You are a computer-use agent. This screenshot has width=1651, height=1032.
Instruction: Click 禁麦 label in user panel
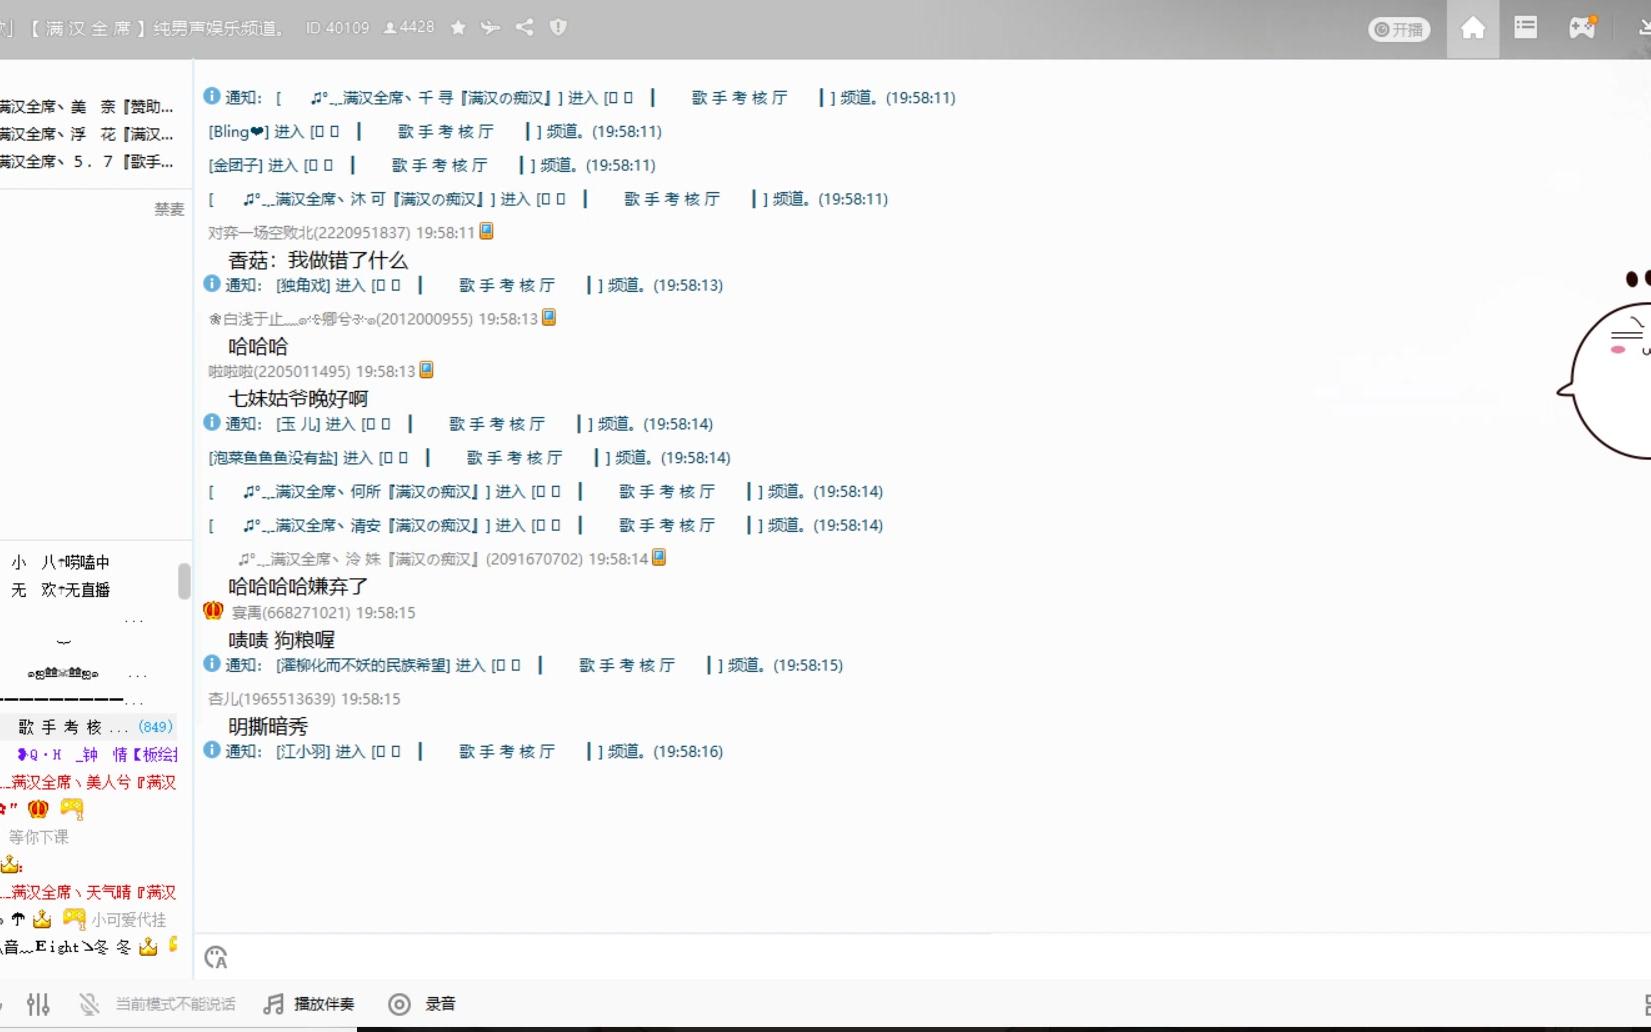[169, 209]
